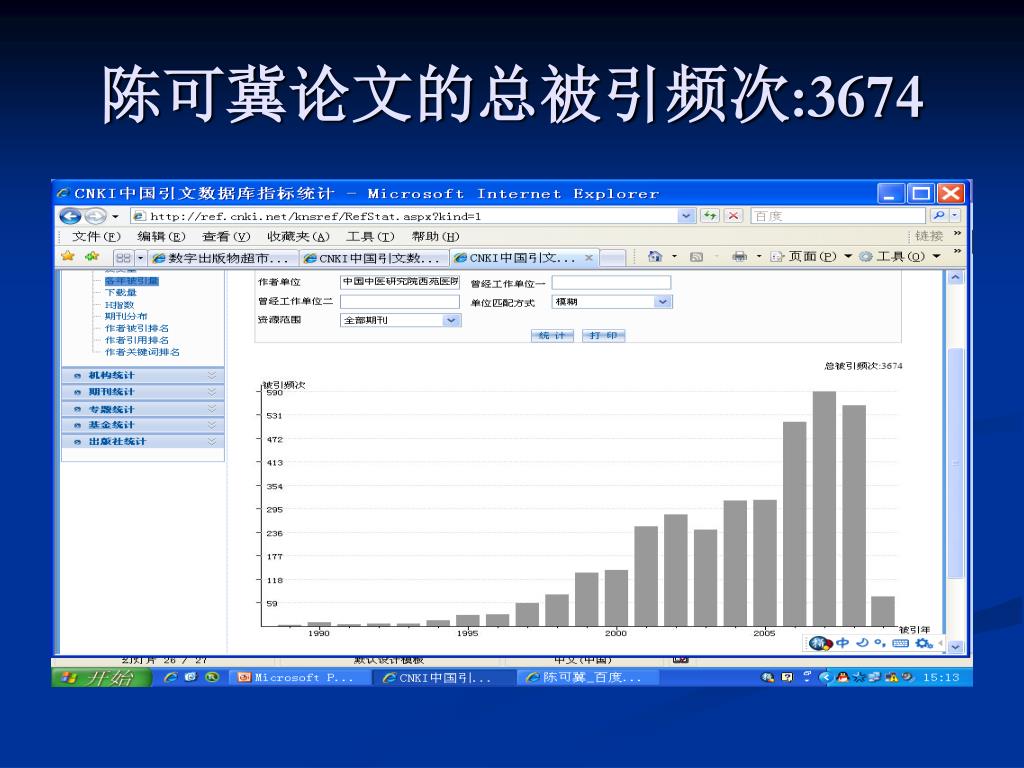This screenshot has height=768, width=1024.
Task: Click the 作者单位 input field
Action: [x=400, y=282]
